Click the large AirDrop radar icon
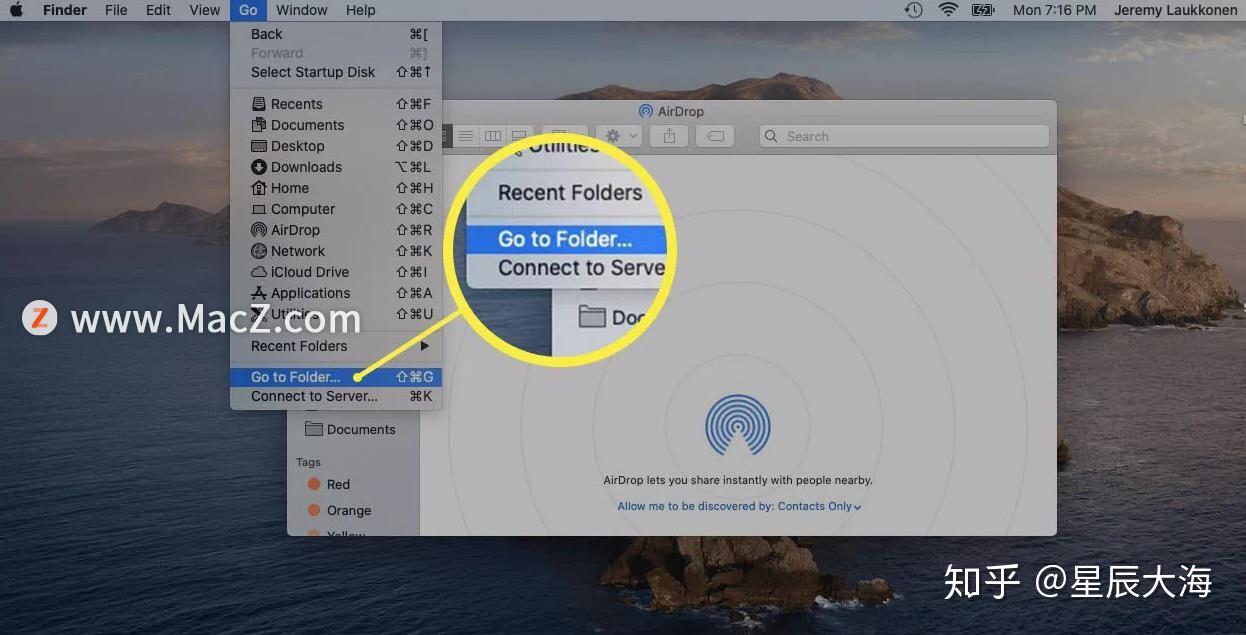The height and width of the screenshot is (635, 1246). (738, 425)
